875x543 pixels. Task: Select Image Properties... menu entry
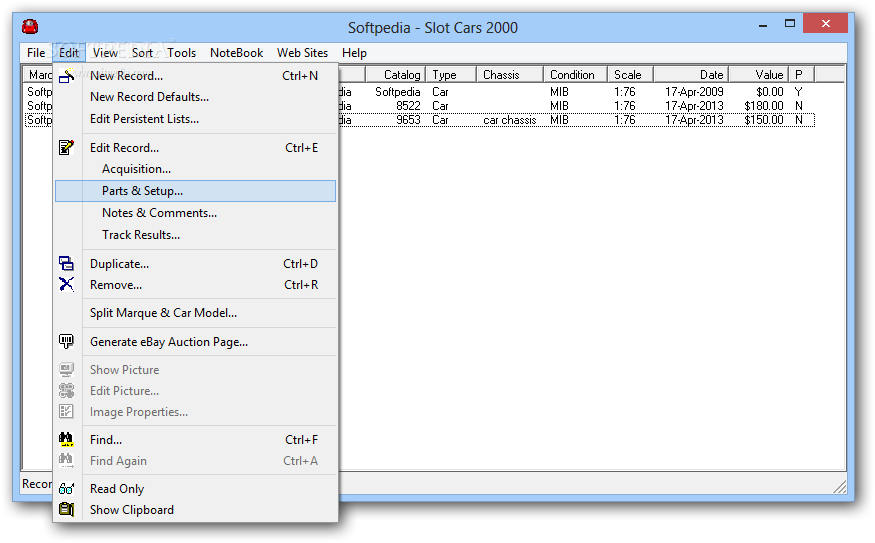pyautogui.click(x=195, y=412)
